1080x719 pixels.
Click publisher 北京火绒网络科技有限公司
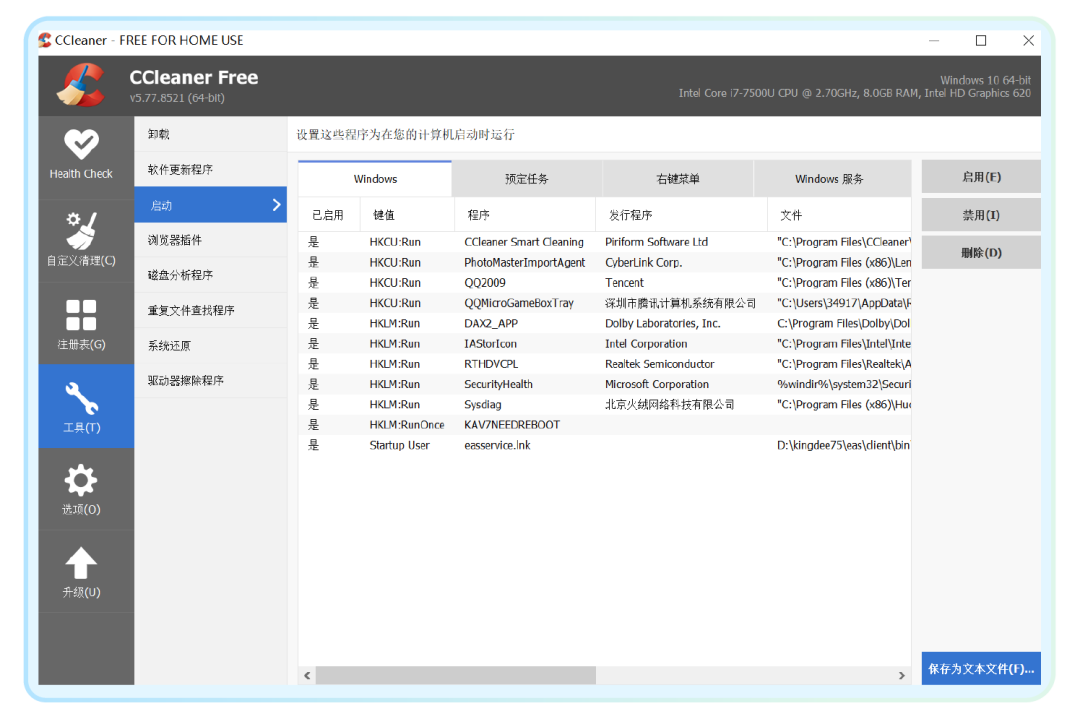(669, 404)
